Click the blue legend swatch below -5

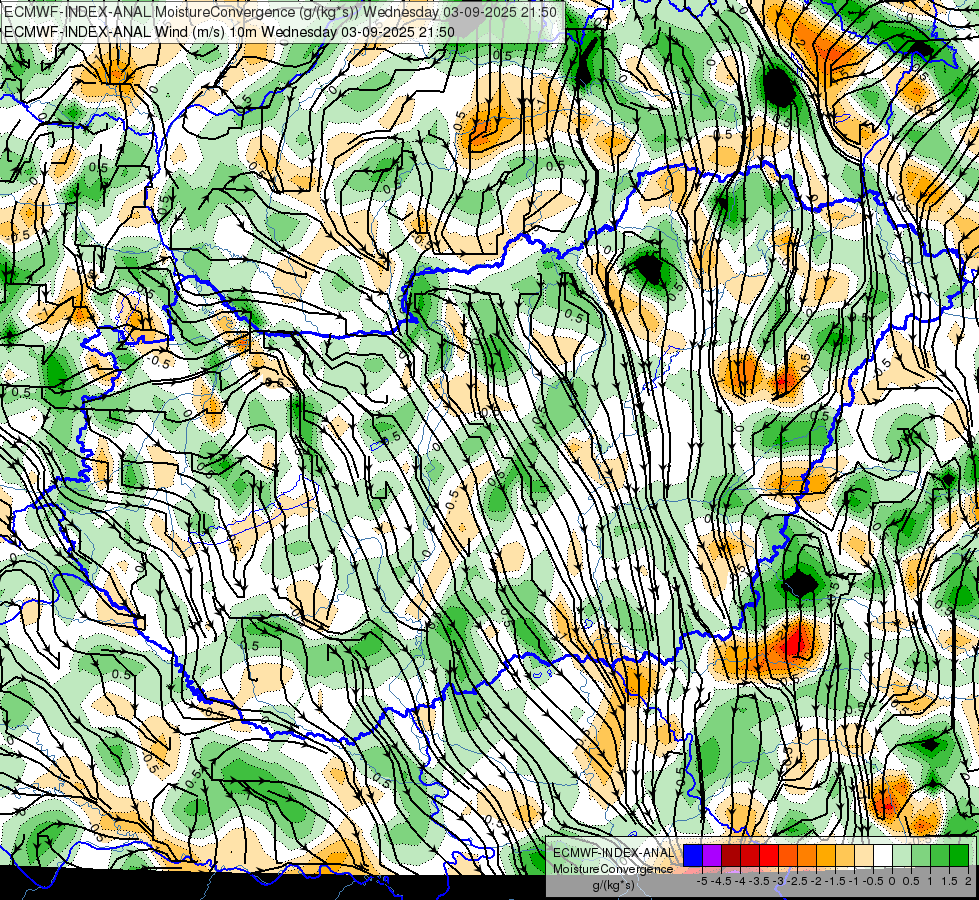click(x=693, y=855)
